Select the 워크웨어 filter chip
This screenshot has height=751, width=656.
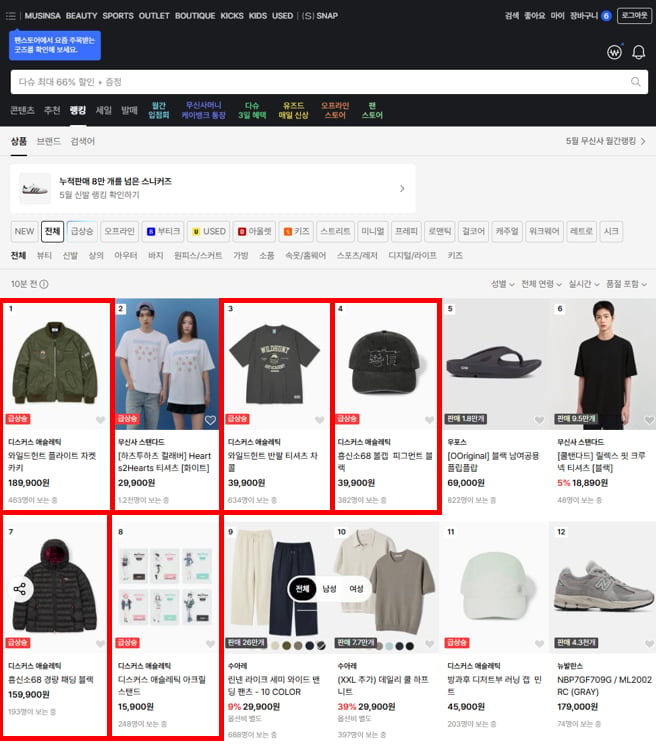tap(544, 231)
